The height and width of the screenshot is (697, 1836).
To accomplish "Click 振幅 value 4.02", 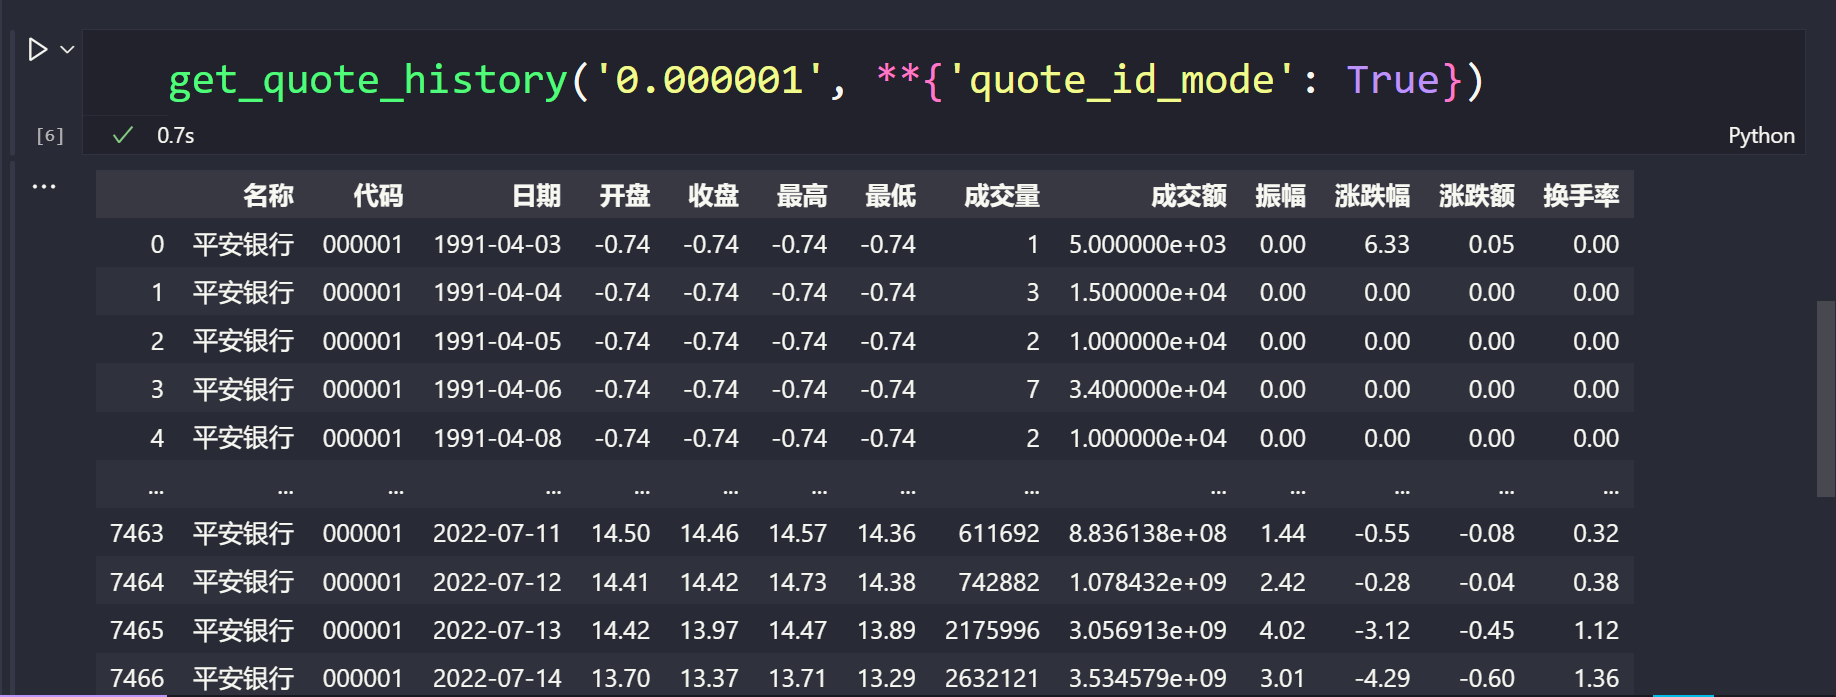I will [x=1283, y=631].
